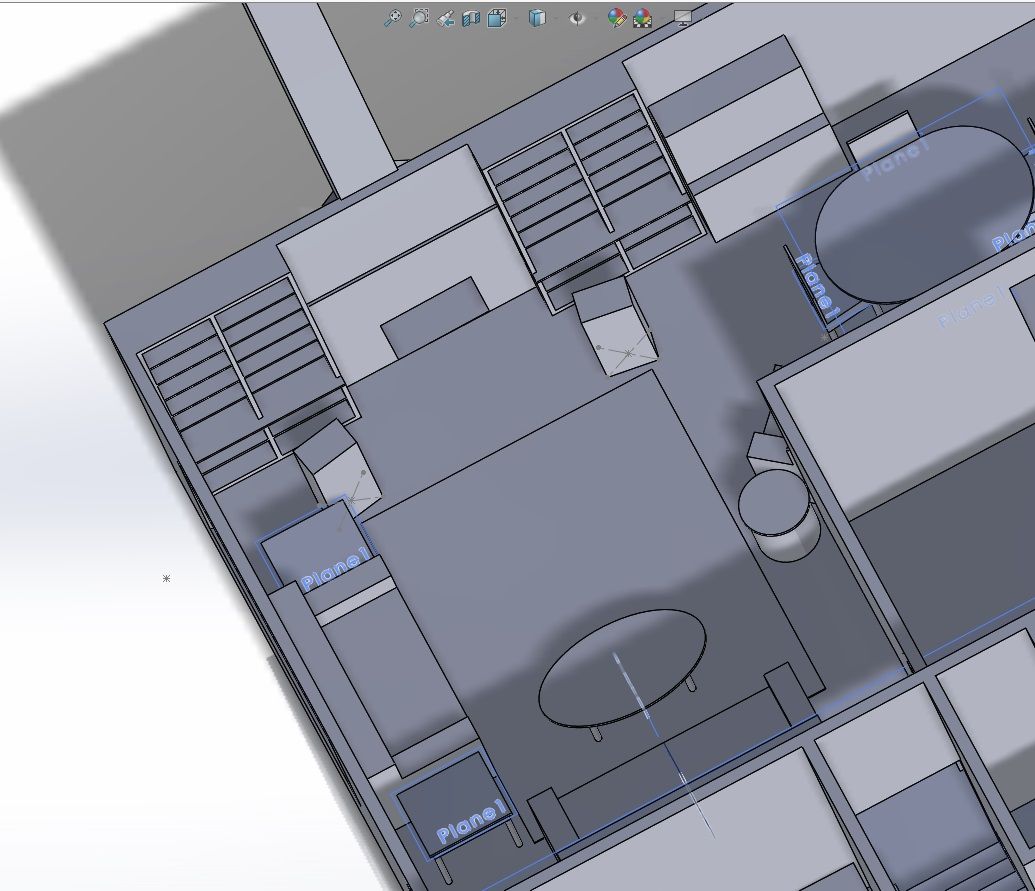Open the Edit Appearance tool
The height and width of the screenshot is (891, 1035).
(x=615, y=18)
